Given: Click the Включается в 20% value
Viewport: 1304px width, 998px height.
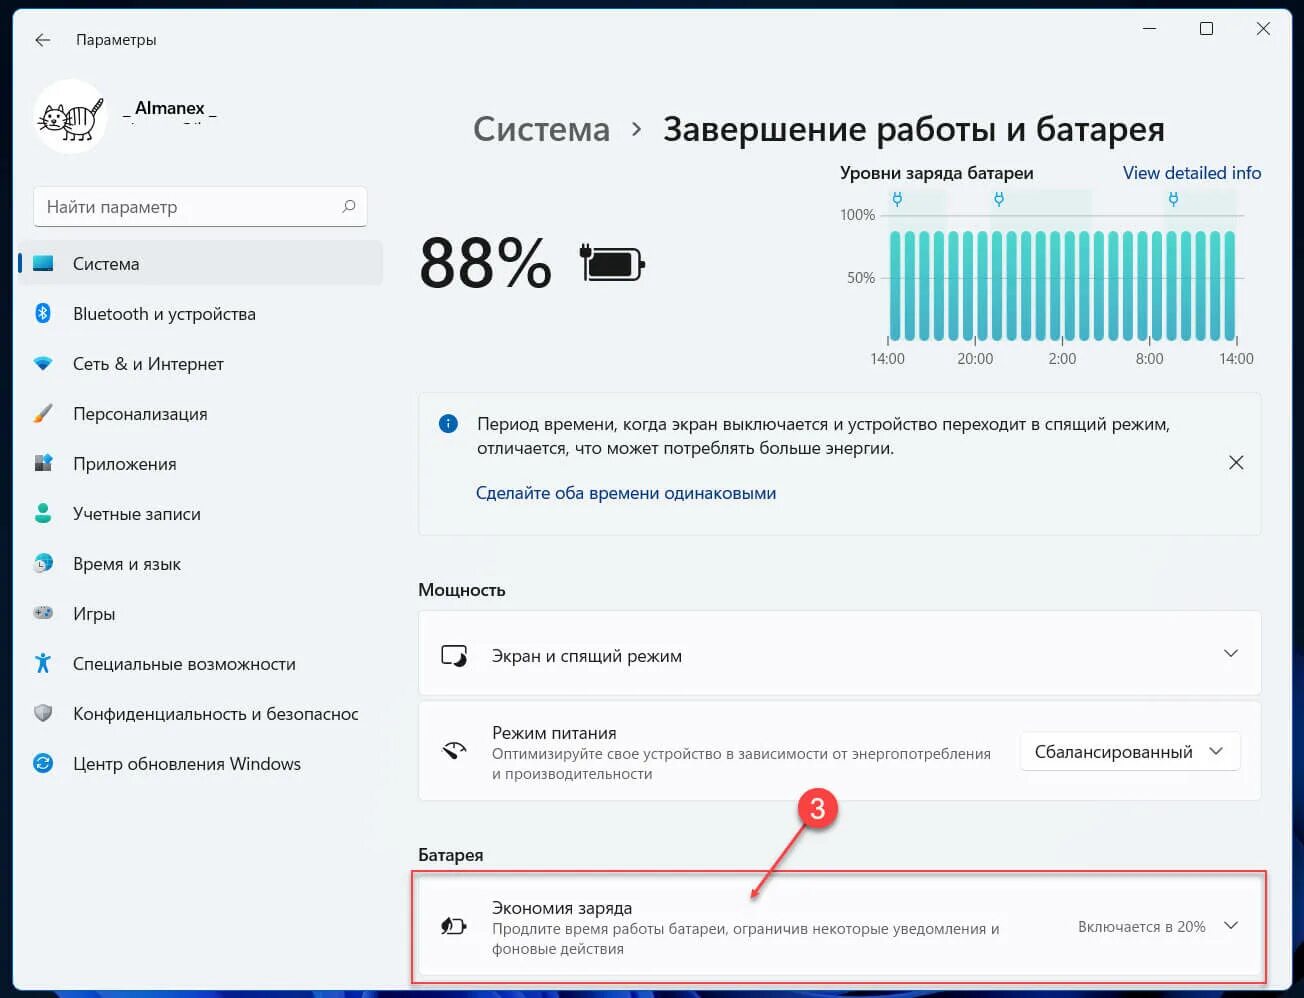Looking at the screenshot, I should point(1142,927).
